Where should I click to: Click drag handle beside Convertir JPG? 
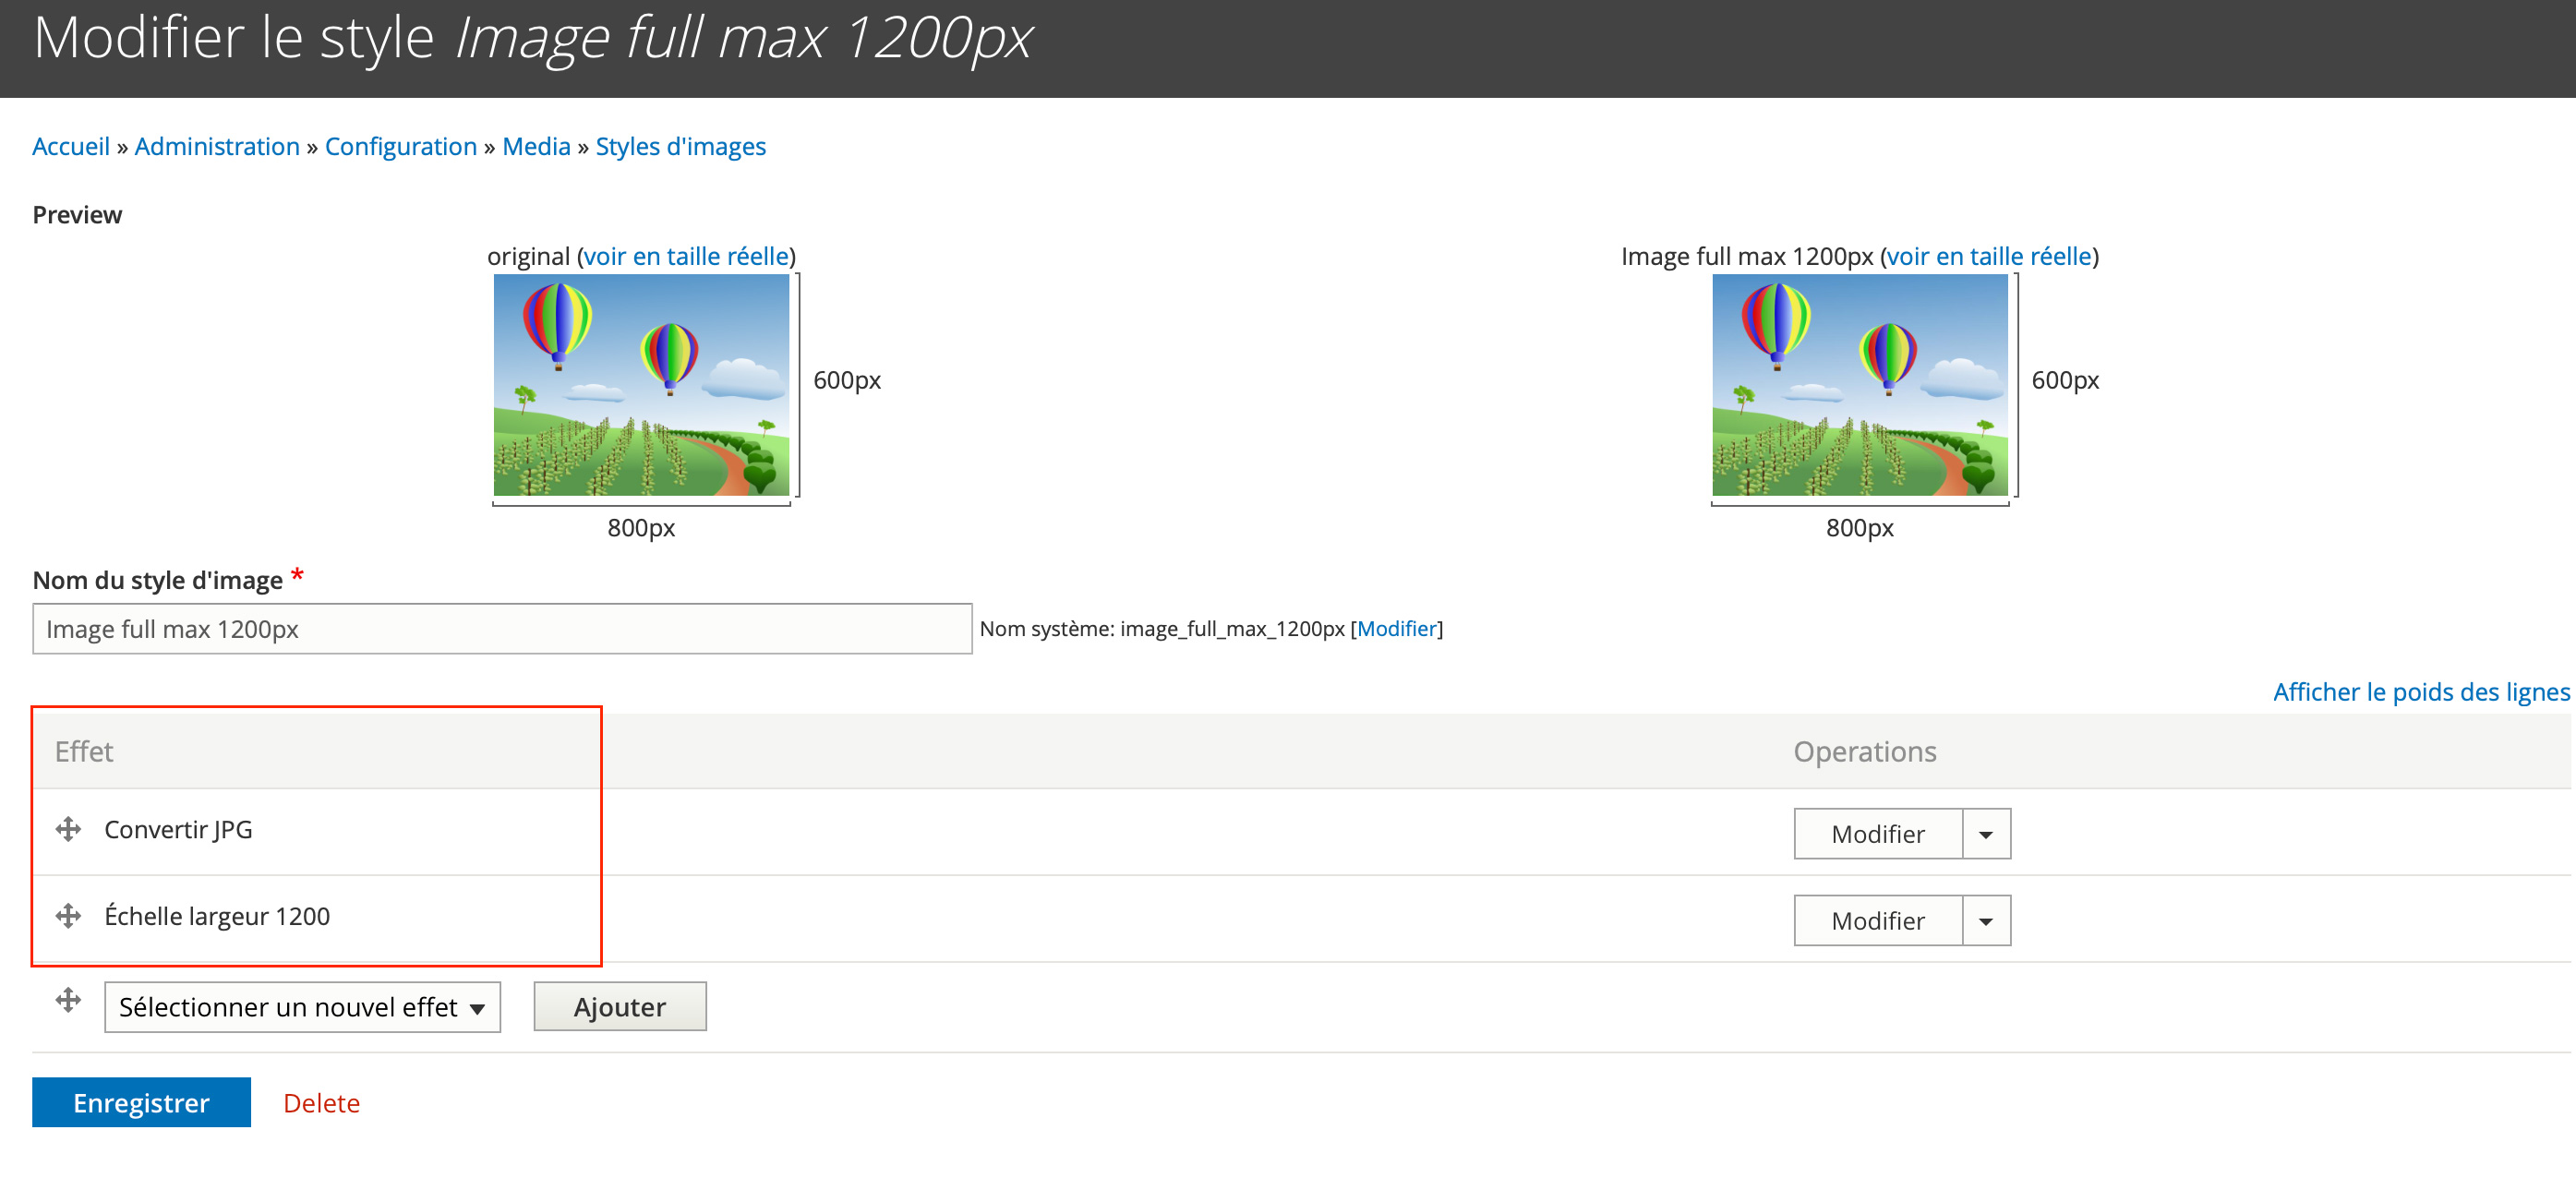click(68, 829)
